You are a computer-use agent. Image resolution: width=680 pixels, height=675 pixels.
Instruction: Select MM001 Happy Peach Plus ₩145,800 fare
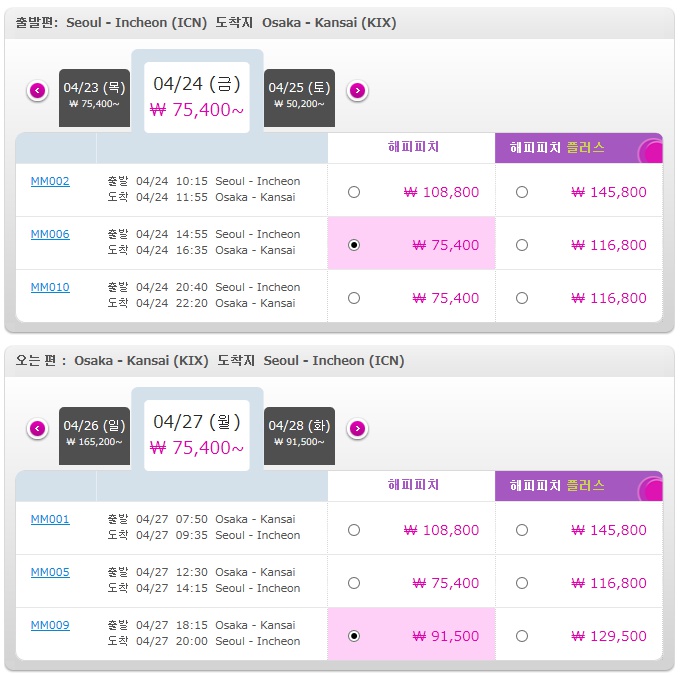click(522, 530)
